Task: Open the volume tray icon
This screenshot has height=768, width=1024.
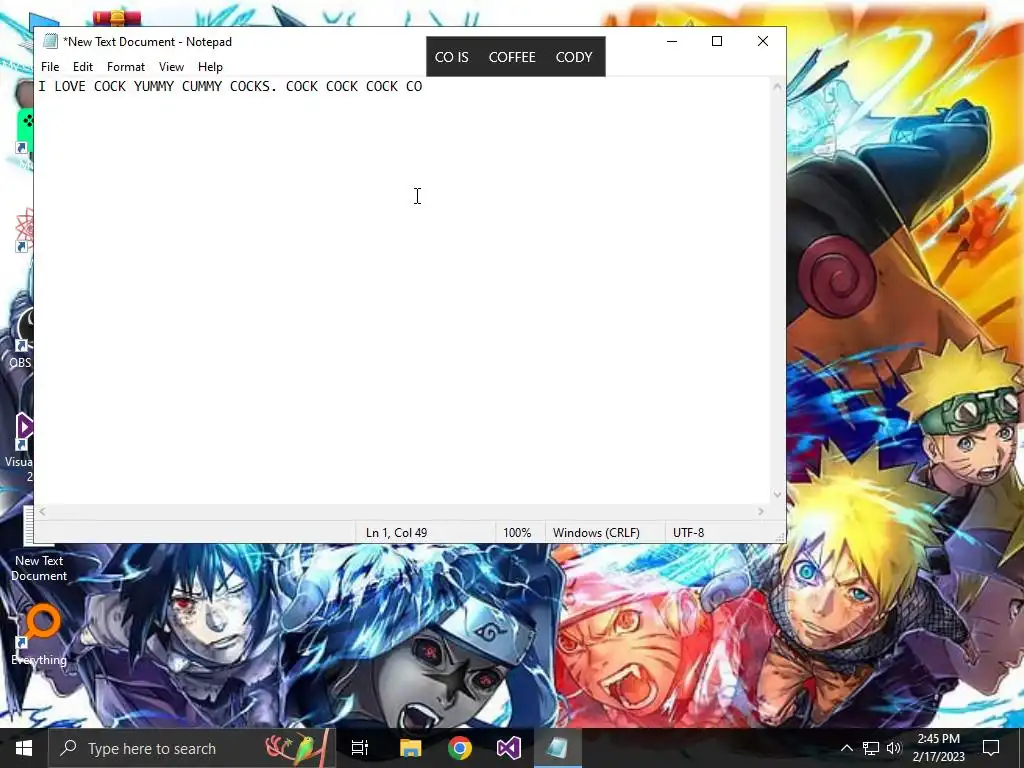Action: click(894, 748)
